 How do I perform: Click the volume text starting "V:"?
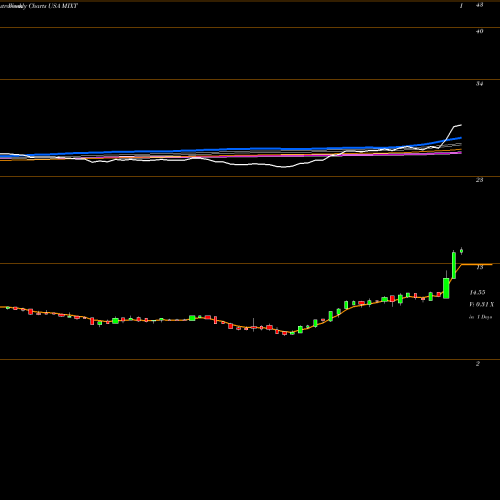482,304
